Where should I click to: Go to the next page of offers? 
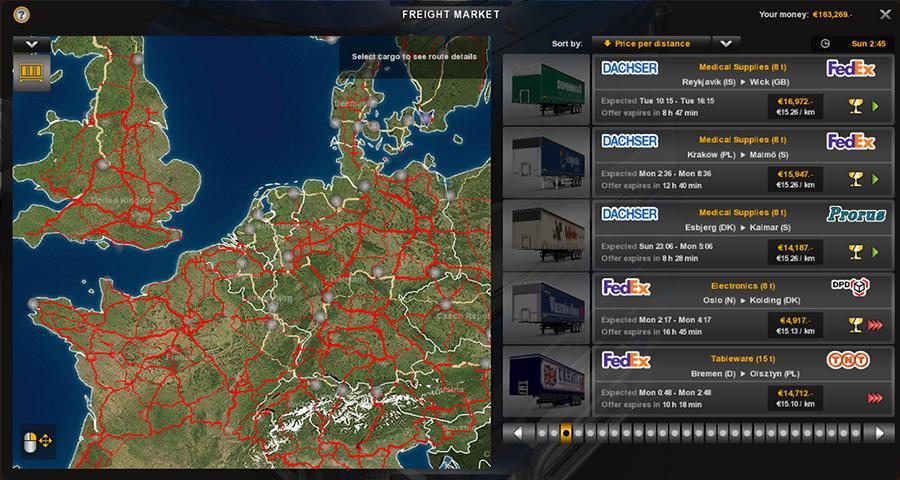tap(879, 433)
